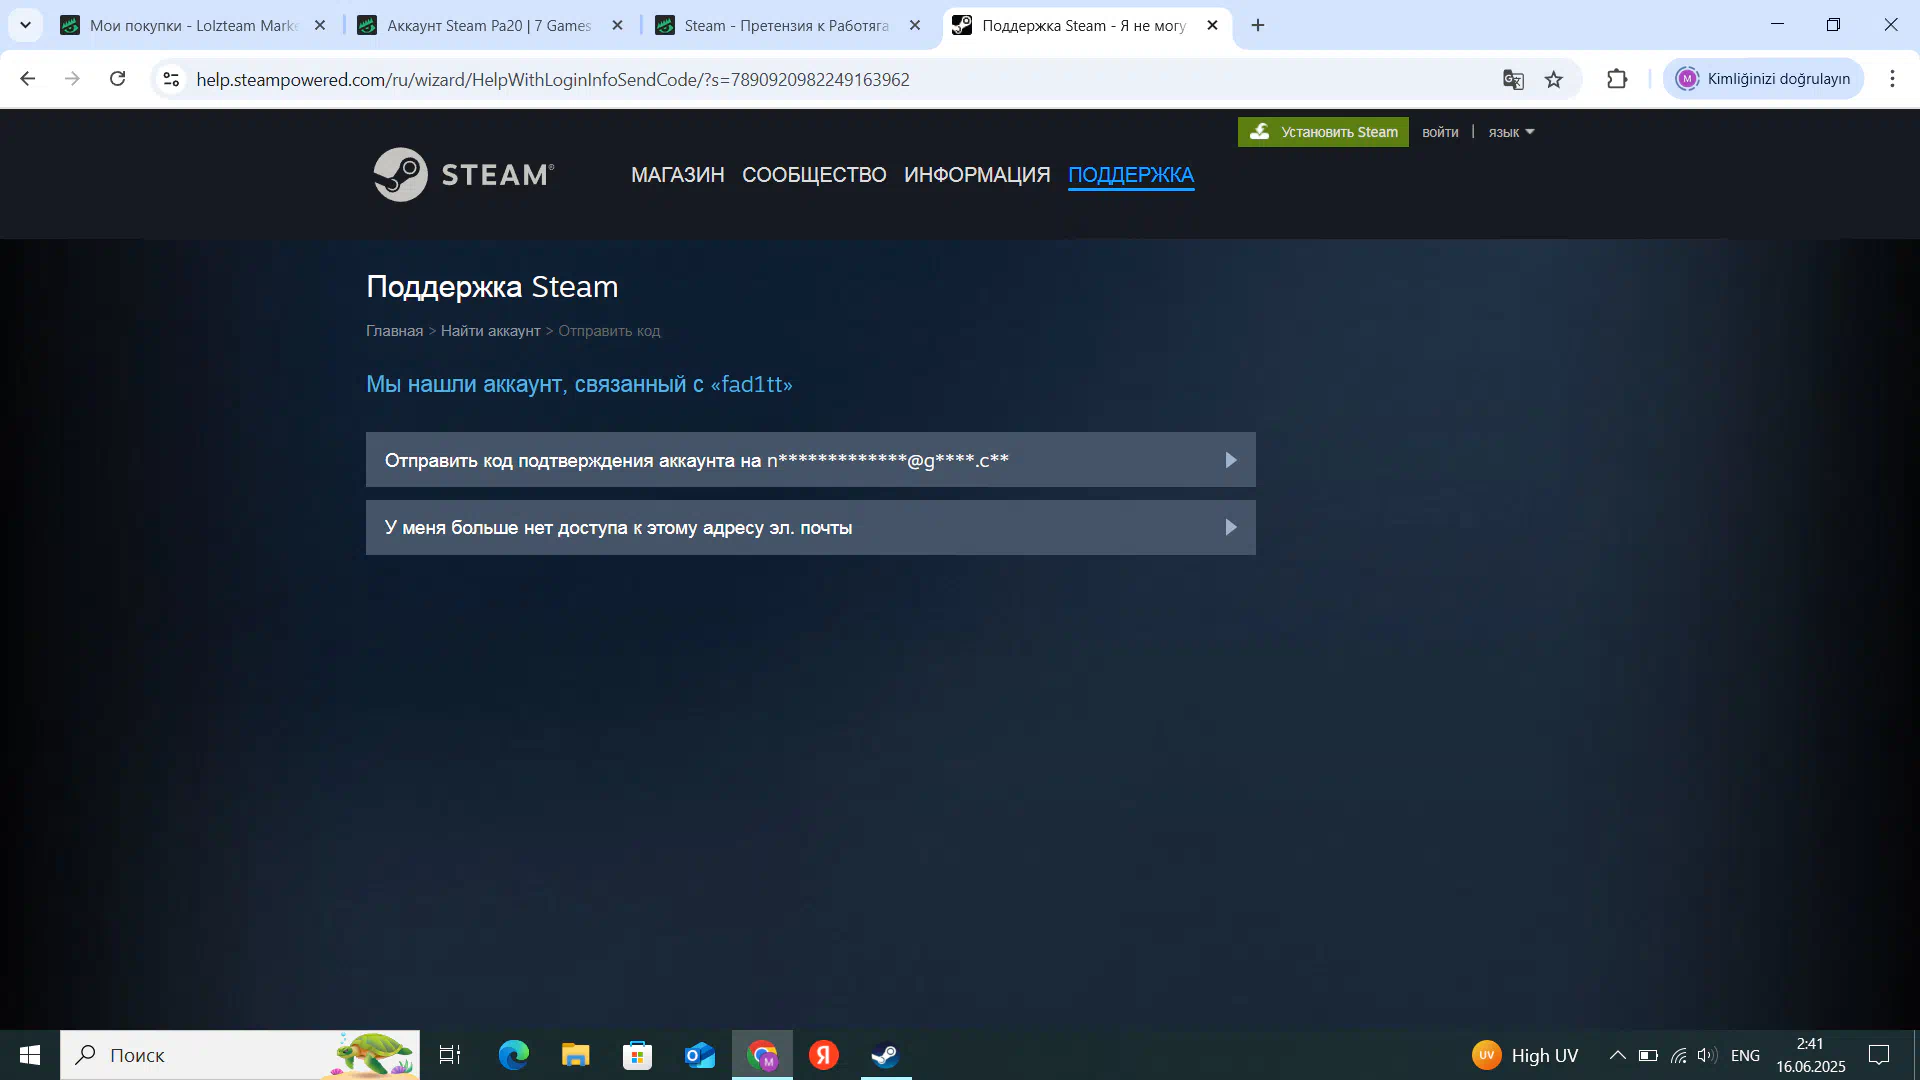Screen dimensions: 1920x1080
Task: Open Steam app from taskbar
Action: [886, 1055]
